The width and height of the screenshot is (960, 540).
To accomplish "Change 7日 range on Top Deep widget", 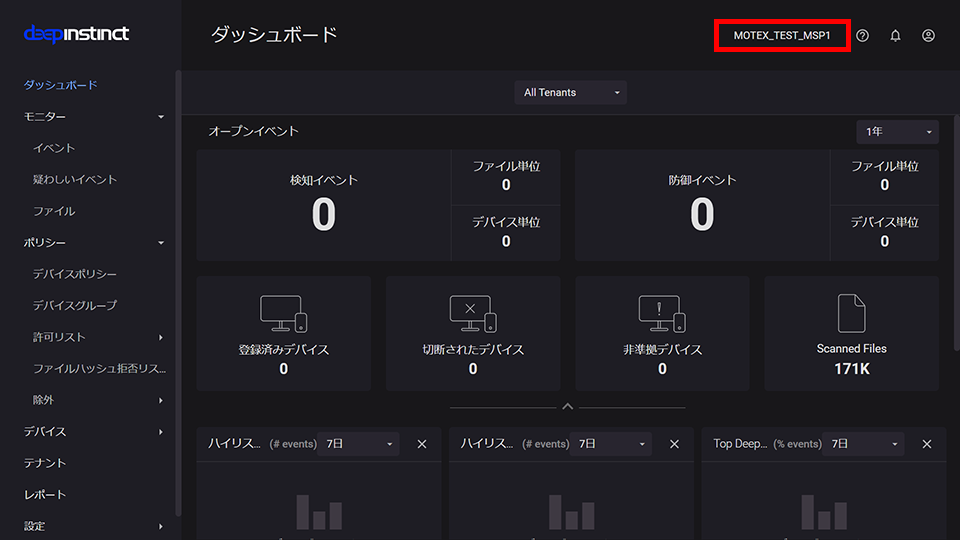I will click(x=864, y=444).
